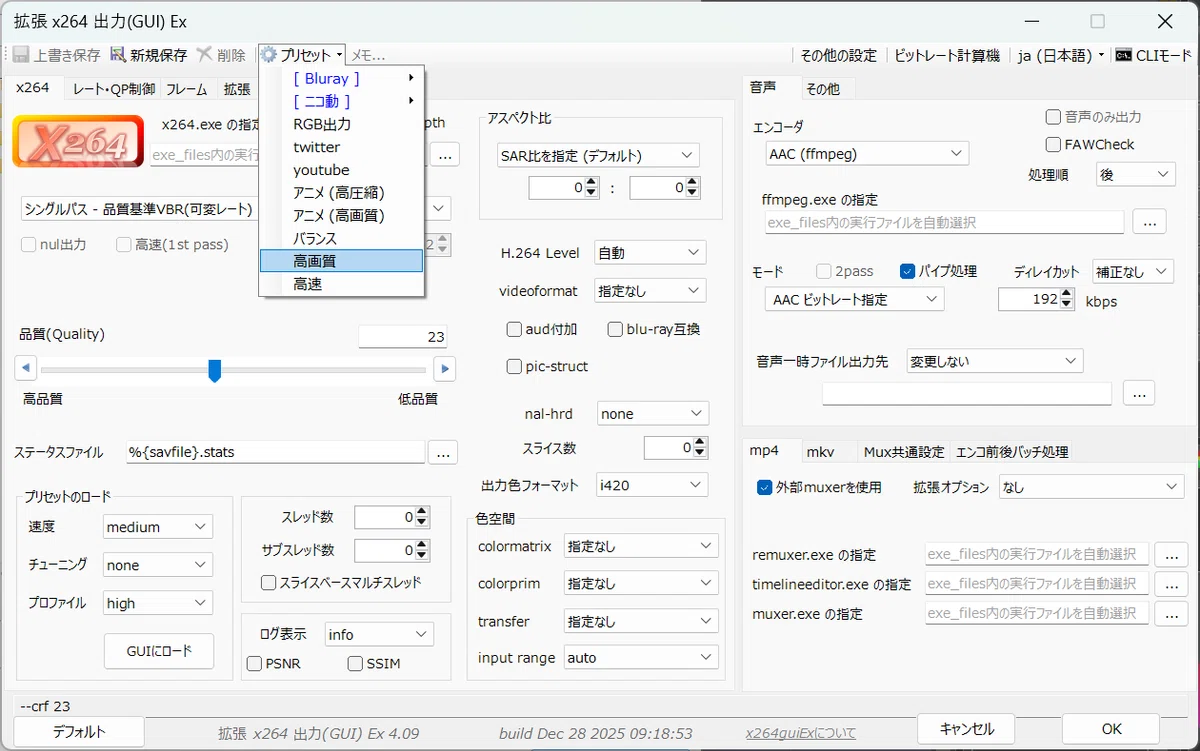Screen dimensions: 1200x751
Task: Uncheck パイプ処理 checkbox
Action: click(908, 271)
